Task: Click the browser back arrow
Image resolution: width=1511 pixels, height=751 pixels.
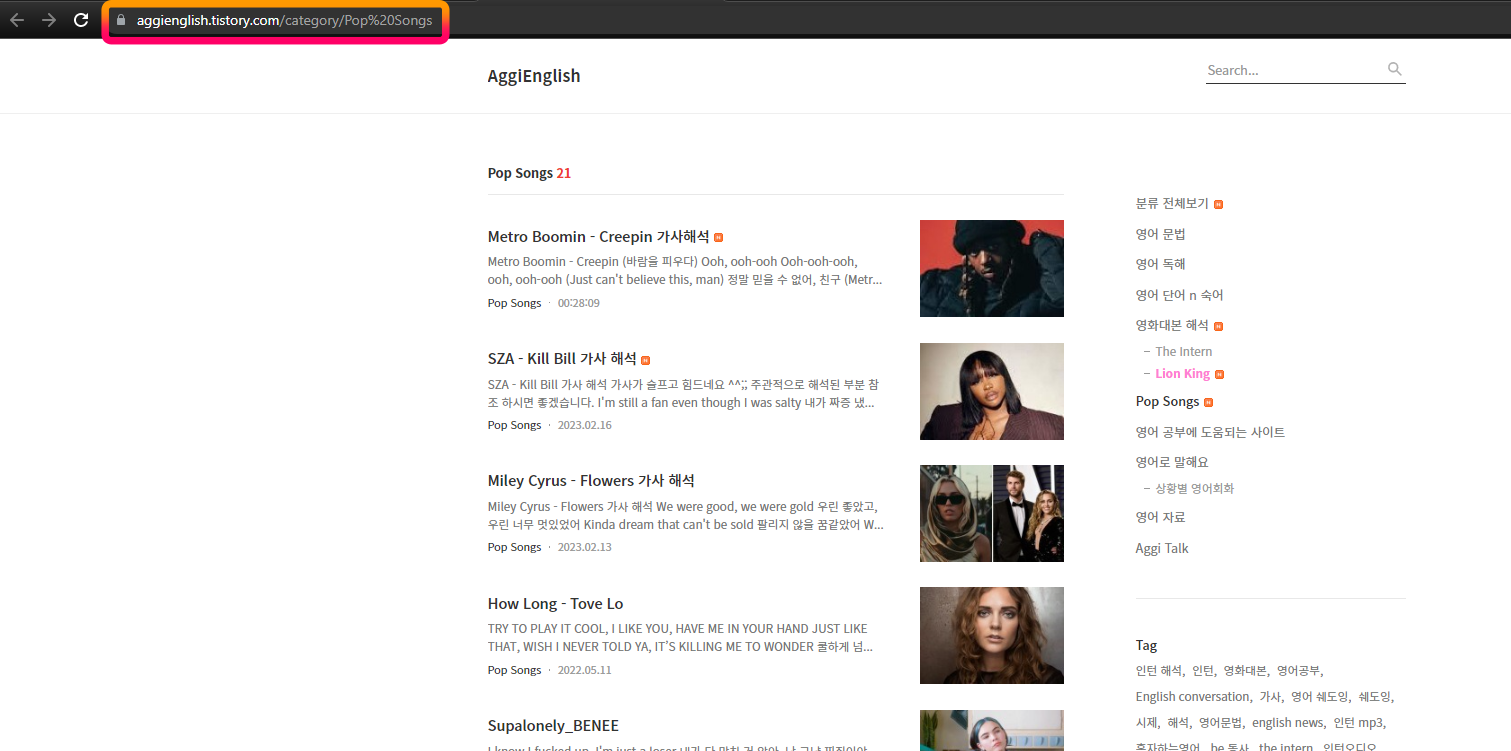Action: [x=17, y=20]
